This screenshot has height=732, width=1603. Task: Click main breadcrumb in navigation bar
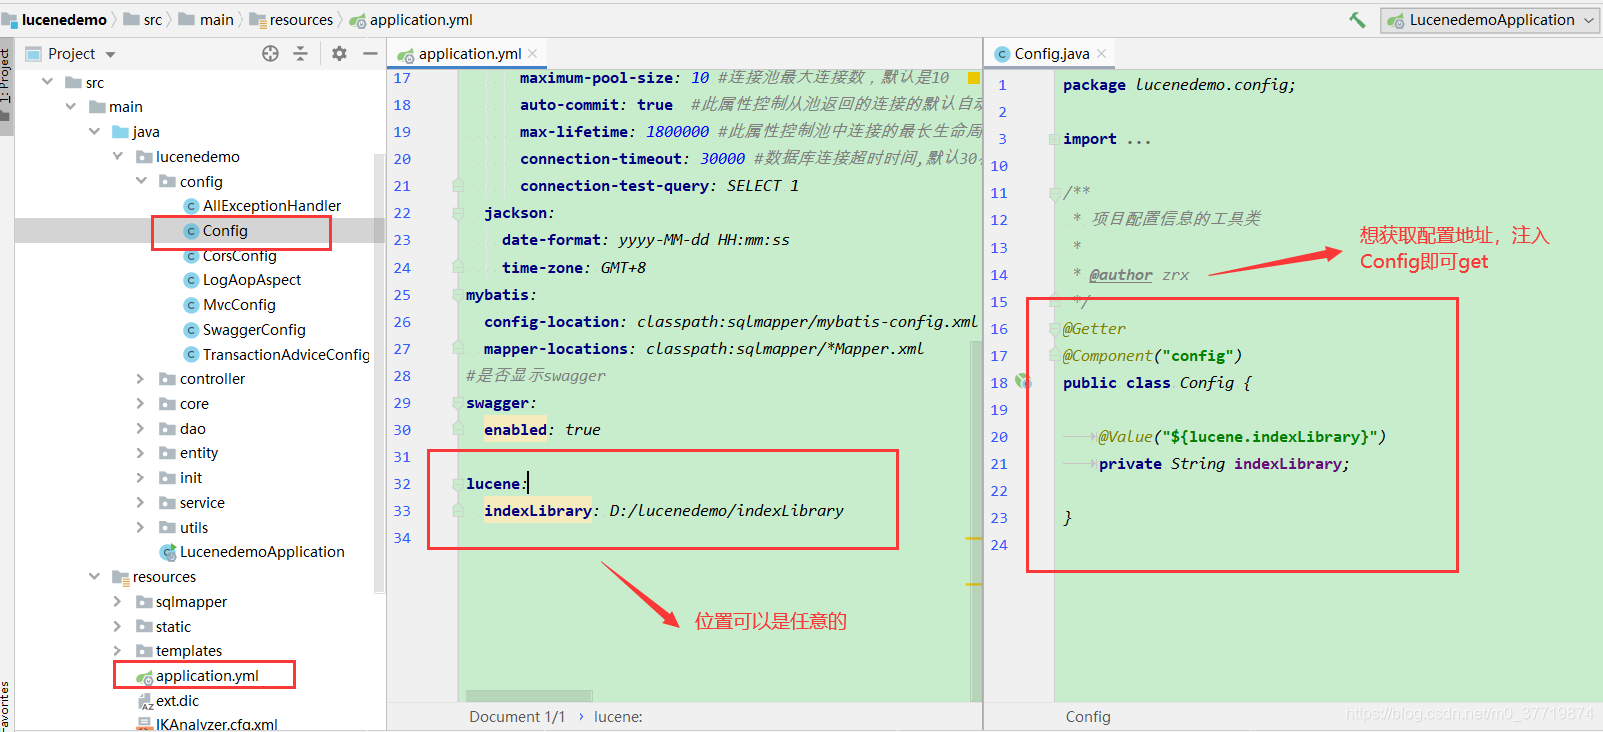pos(206,20)
